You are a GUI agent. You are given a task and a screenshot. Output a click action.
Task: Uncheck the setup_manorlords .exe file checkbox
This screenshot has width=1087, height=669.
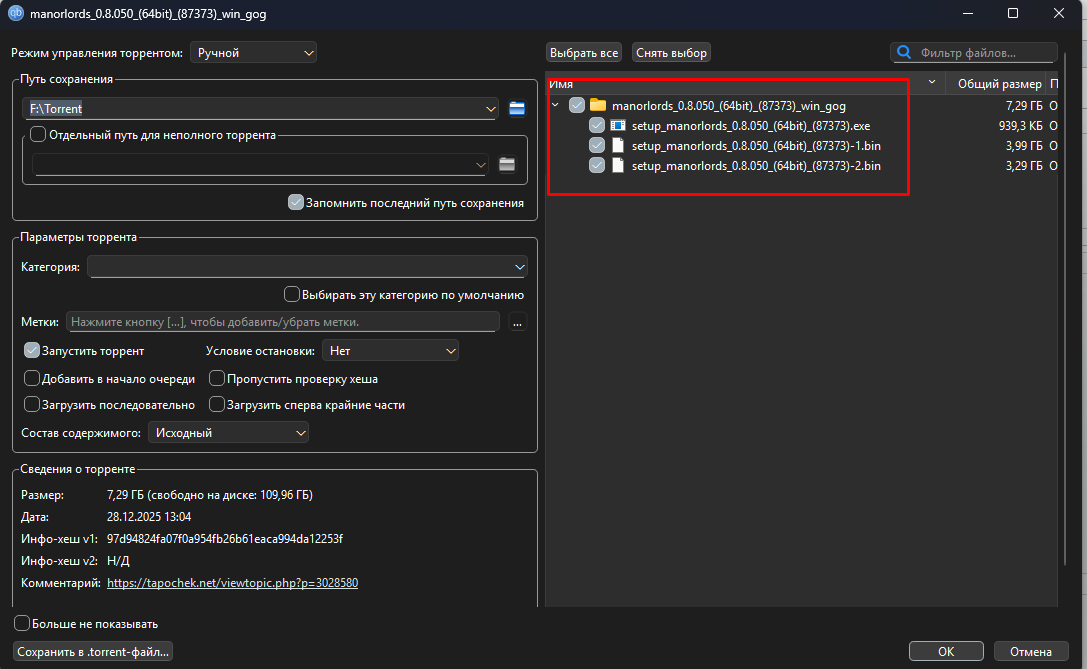pyautogui.click(x=597, y=126)
